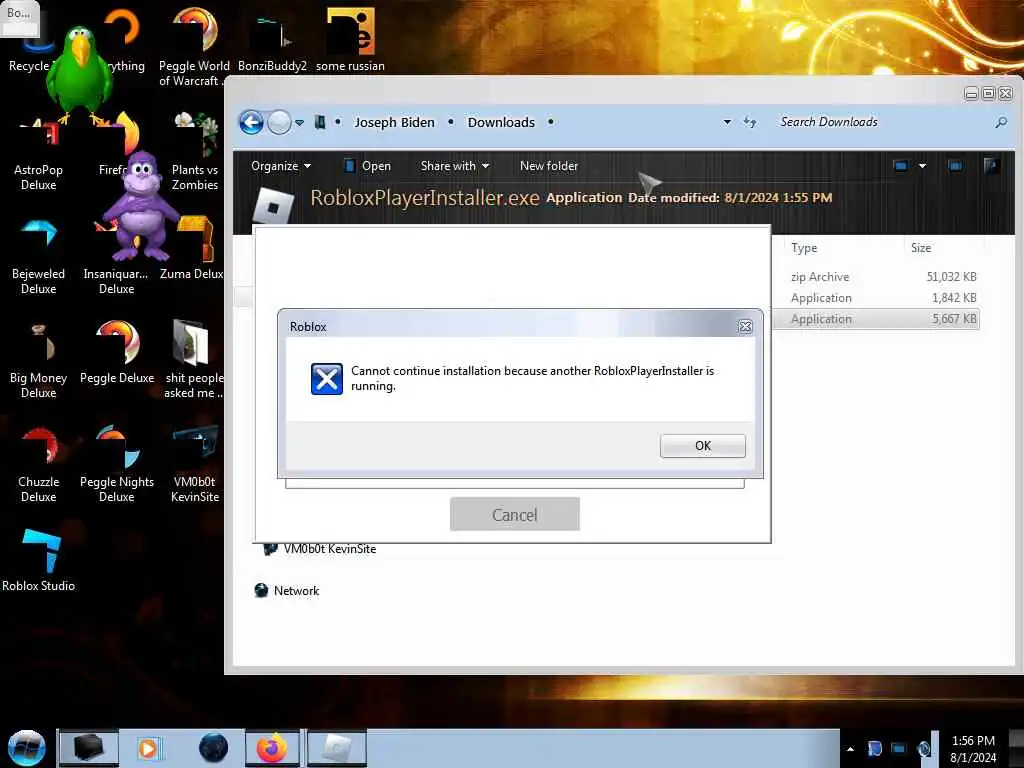Click Open in the Explorer toolbar
Image resolution: width=1024 pixels, height=768 pixels.
368,166
